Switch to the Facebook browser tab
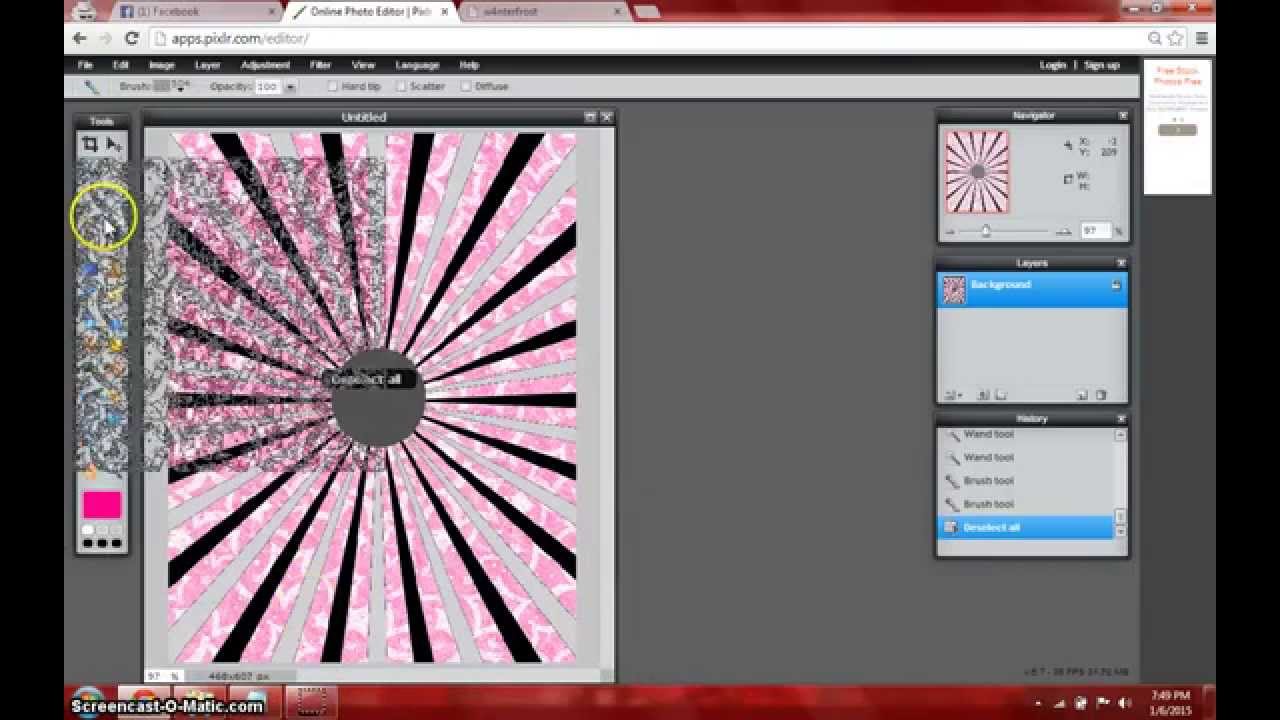 (196, 12)
